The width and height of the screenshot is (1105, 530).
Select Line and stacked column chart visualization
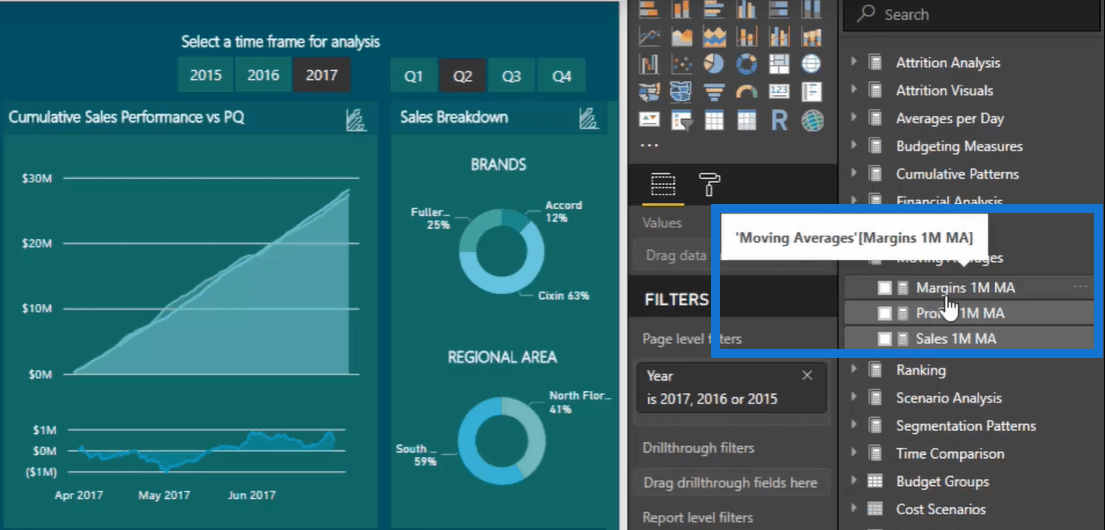click(747, 36)
